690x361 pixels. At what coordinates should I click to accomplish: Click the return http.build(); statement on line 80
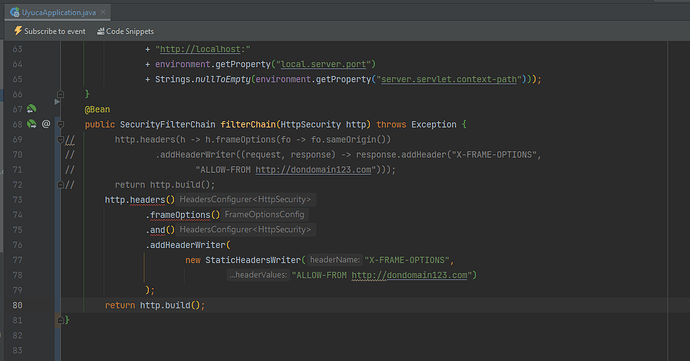pyautogui.click(x=155, y=305)
